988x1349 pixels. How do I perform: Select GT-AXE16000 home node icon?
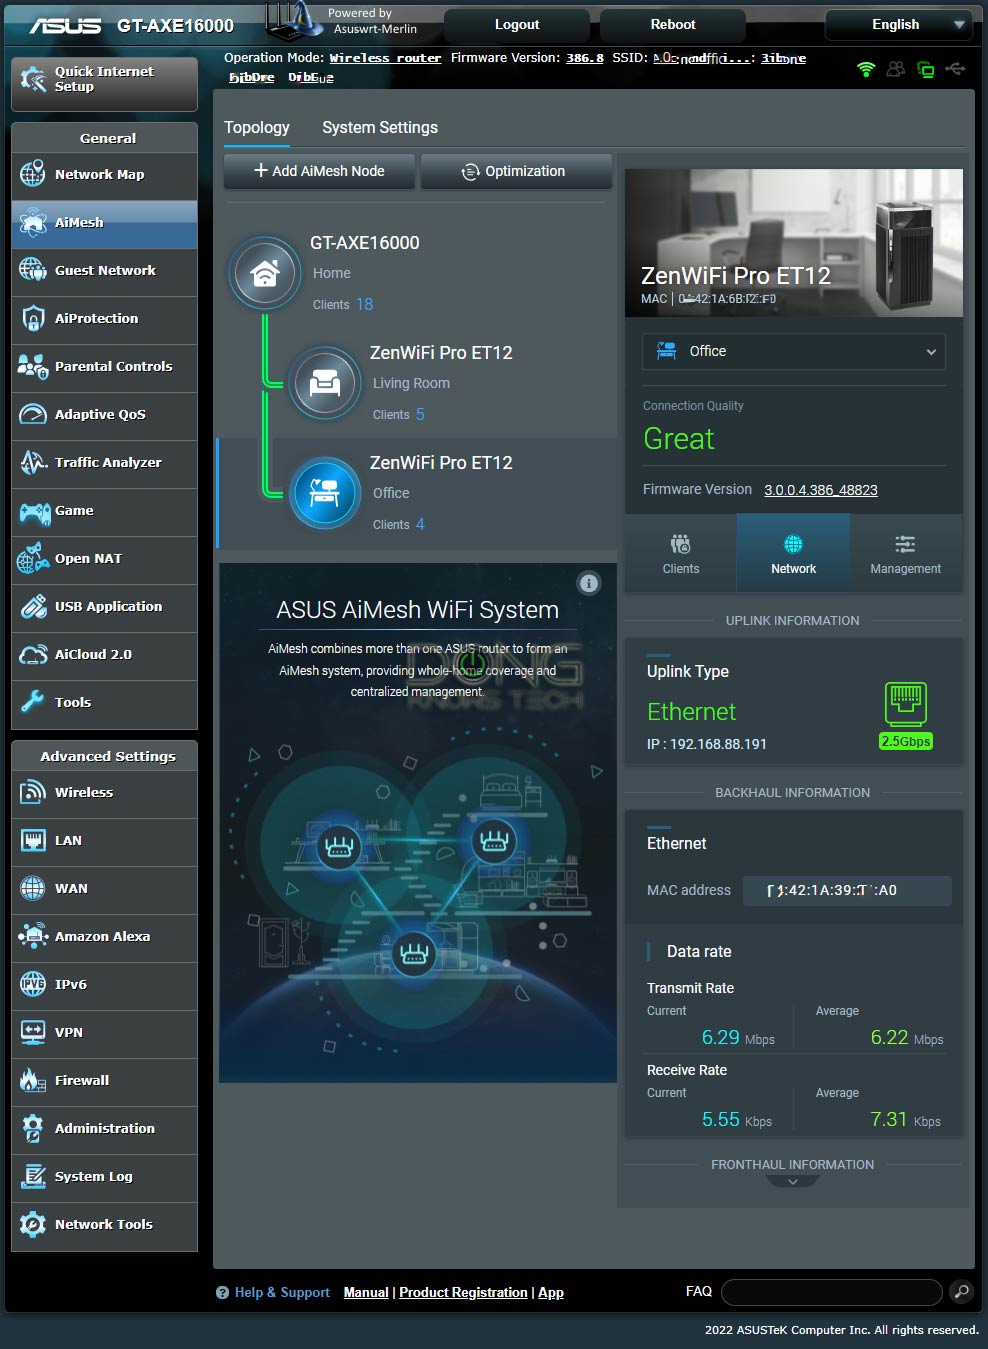(x=265, y=273)
